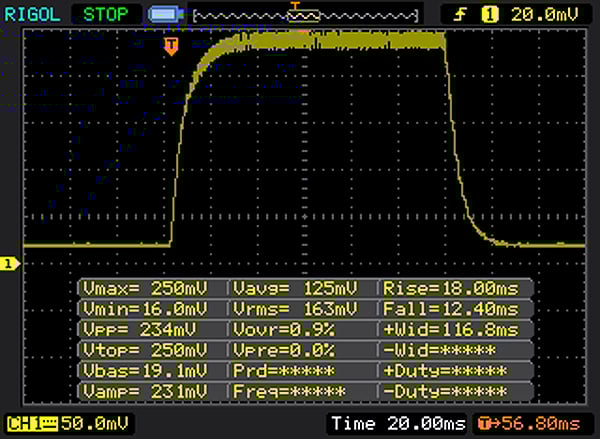Click the yellow channel 1 trigger source badge
This screenshot has width=600, height=439.
[x=490, y=15]
